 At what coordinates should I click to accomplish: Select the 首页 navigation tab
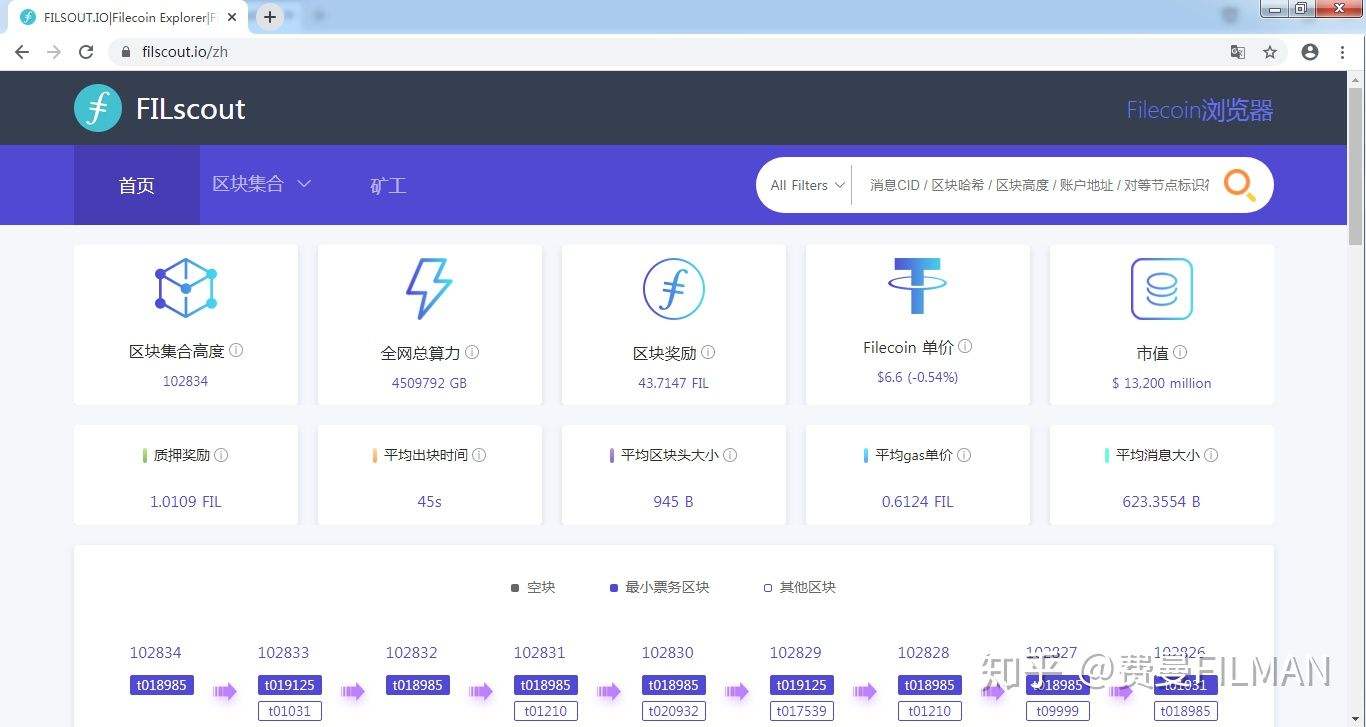(x=137, y=185)
